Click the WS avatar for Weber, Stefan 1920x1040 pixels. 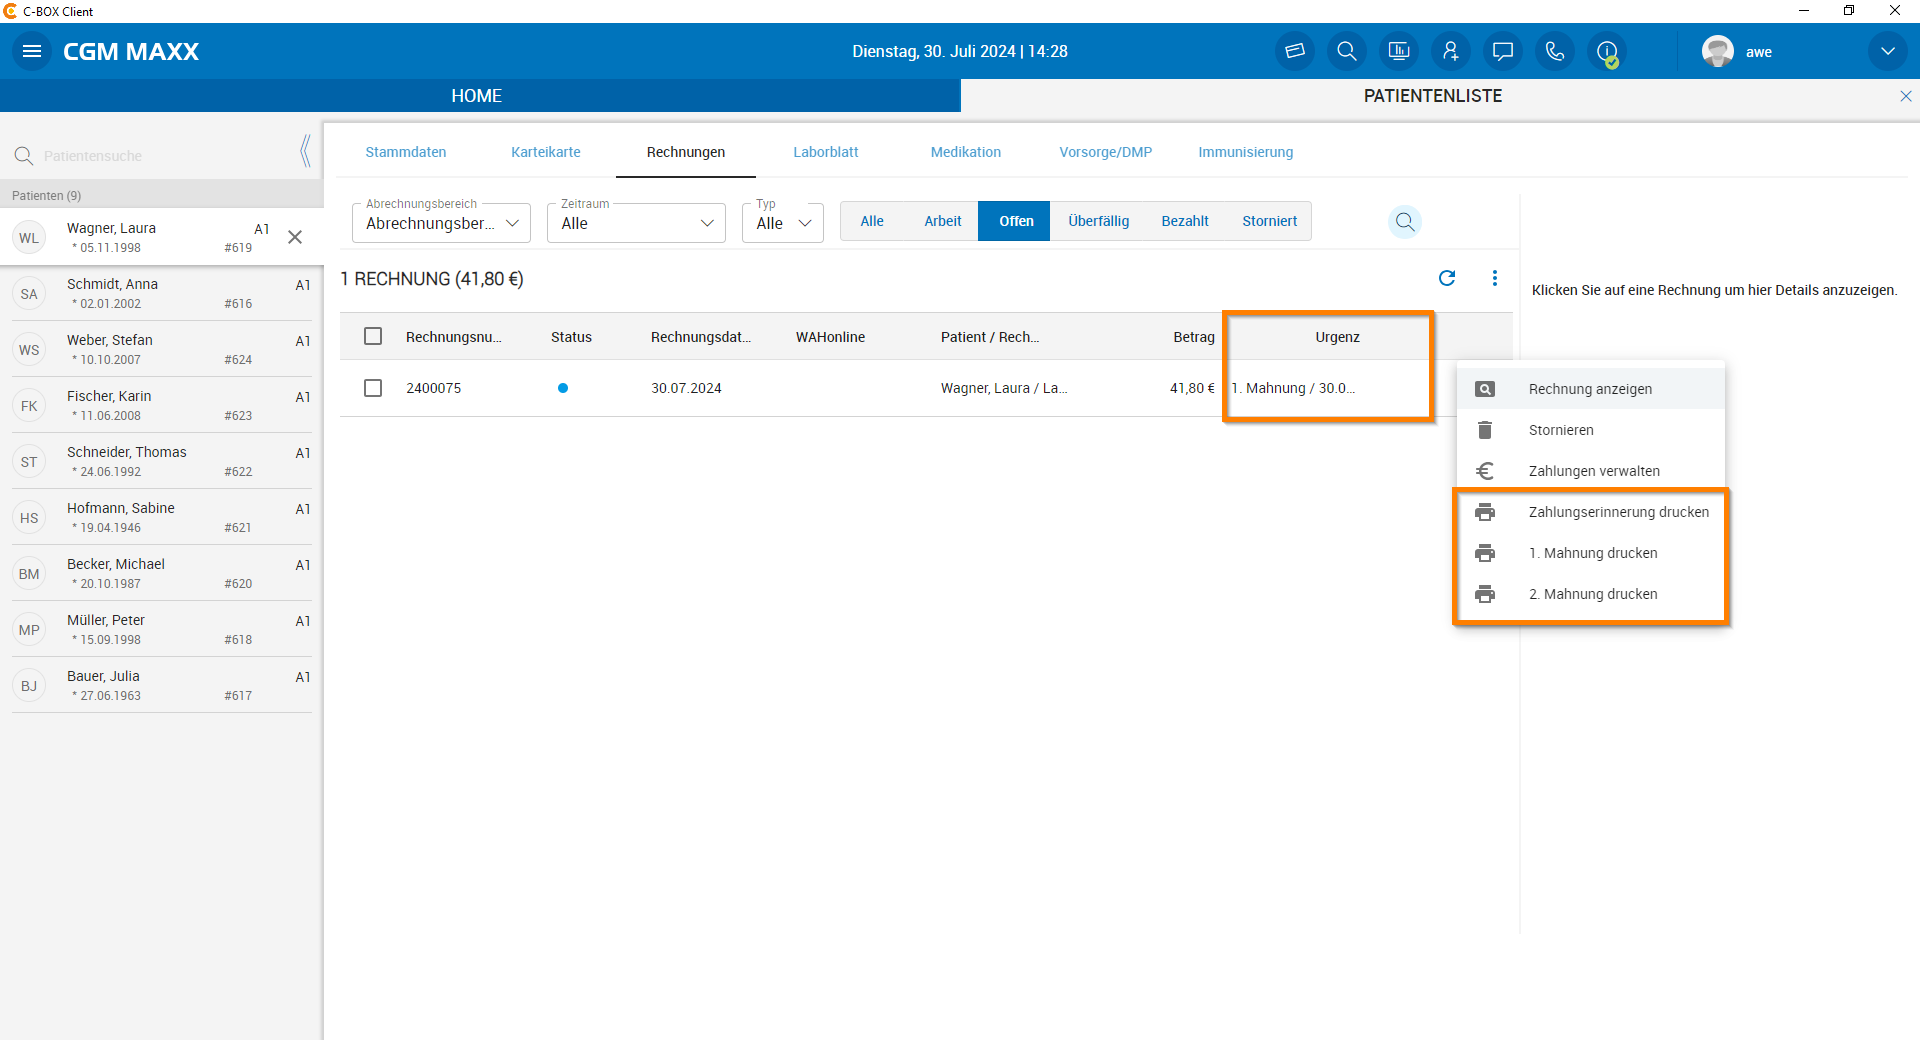(x=29, y=350)
